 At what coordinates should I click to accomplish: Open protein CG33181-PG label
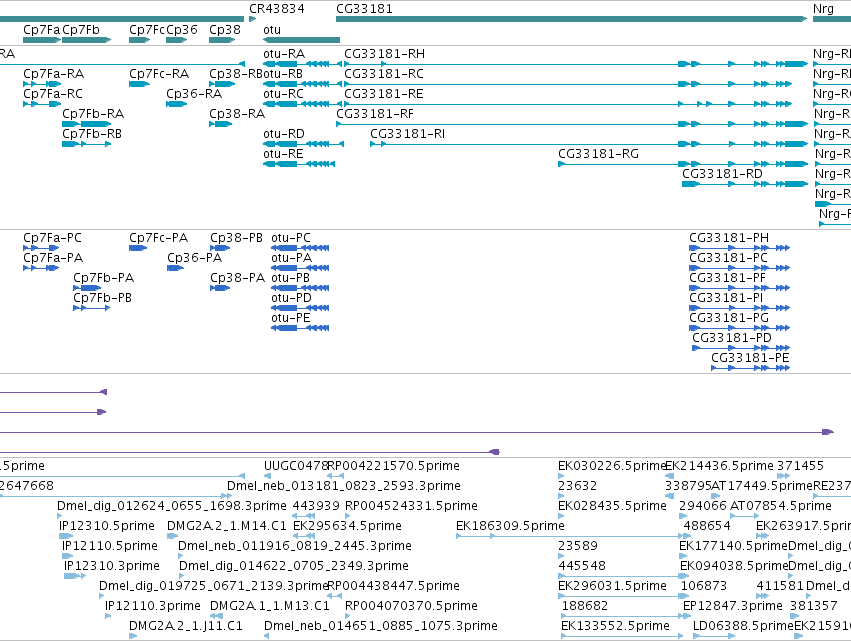click(729, 319)
